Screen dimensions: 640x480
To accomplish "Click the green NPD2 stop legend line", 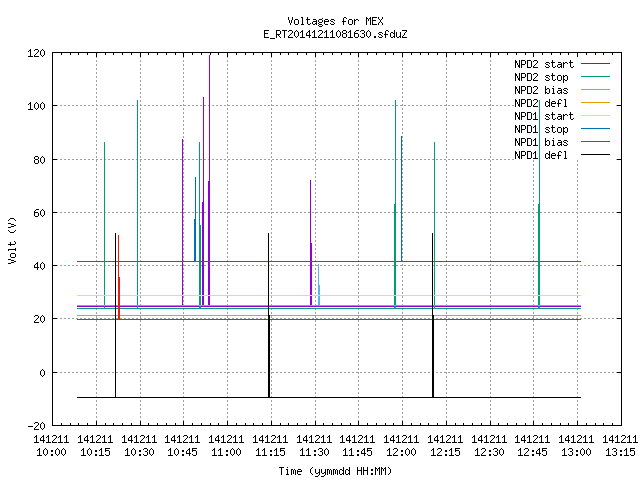I will [595, 77].
